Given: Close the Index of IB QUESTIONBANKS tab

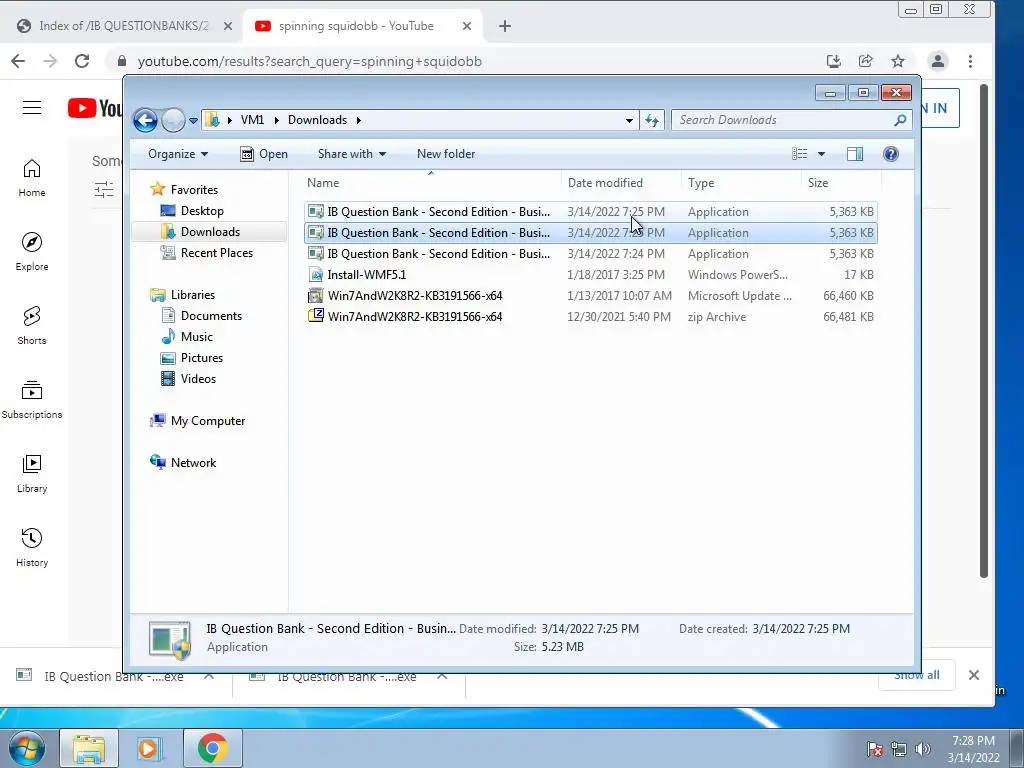Looking at the screenshot, I should click(x=227, y=26).
